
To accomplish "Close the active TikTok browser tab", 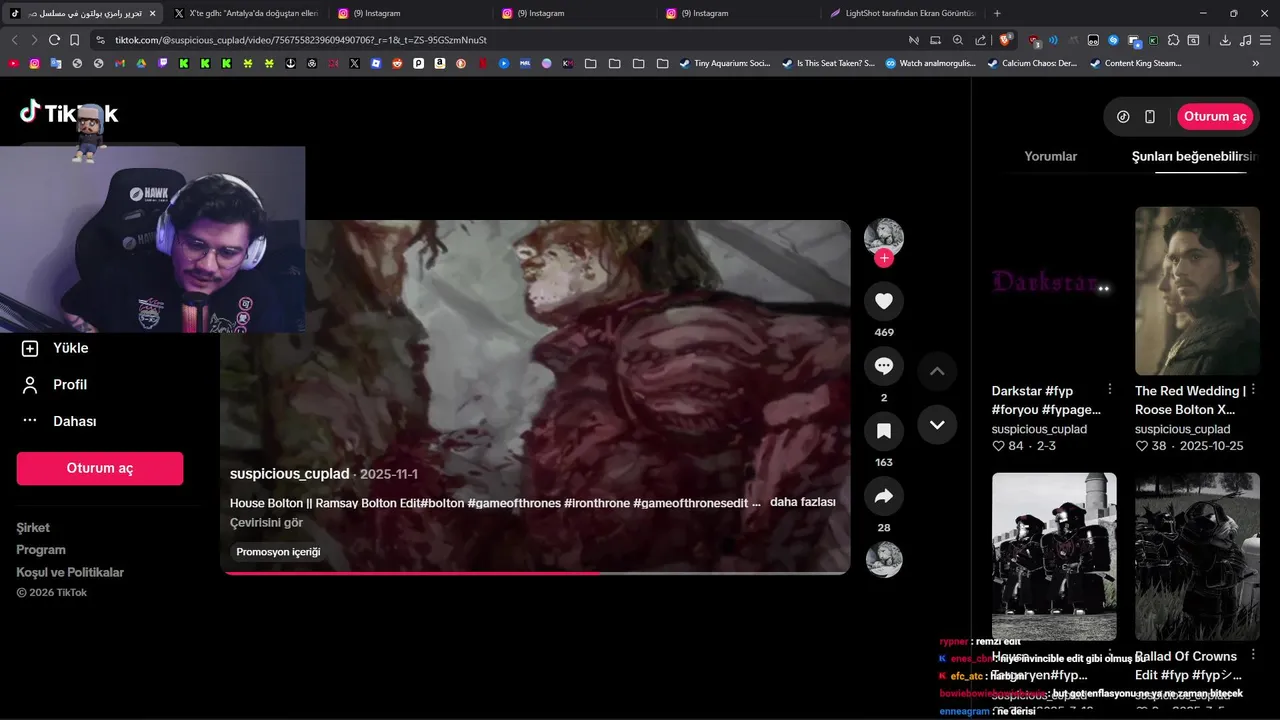I will tap(152, 13).
